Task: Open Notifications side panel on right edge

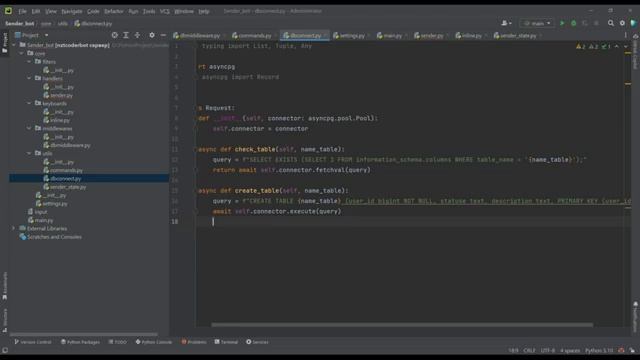Action: pyautogui.click(x=636, y=317)
